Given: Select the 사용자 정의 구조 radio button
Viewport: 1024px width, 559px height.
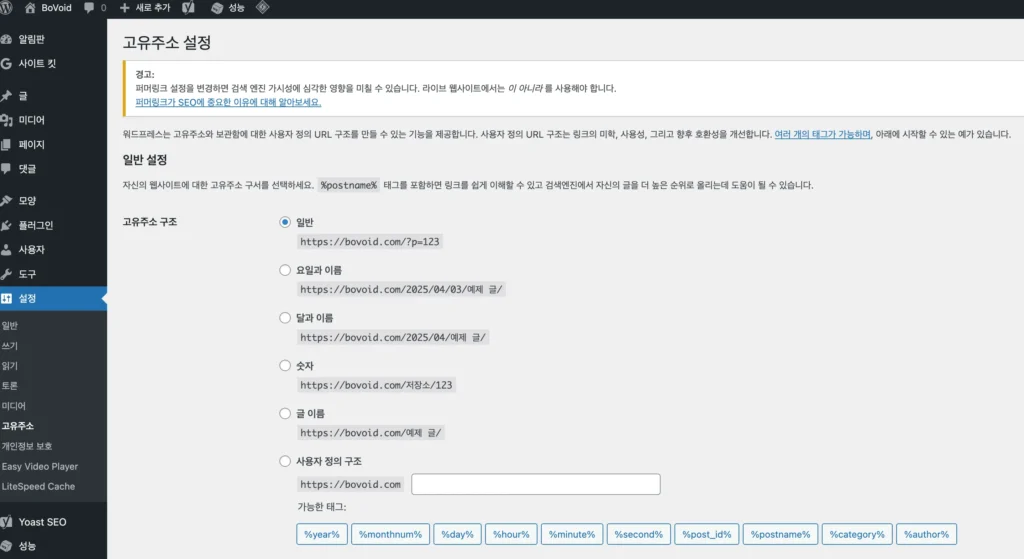Looking at the screenshot, I should (285, 461).
